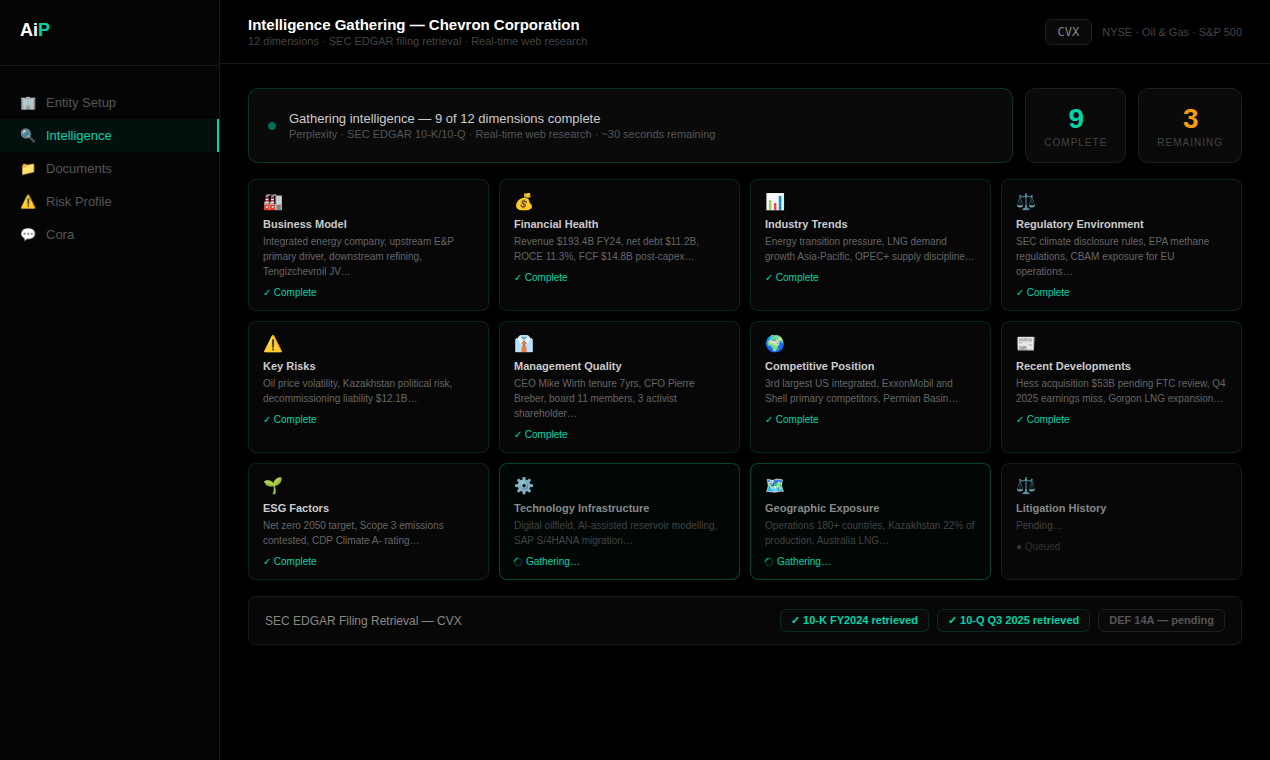Click the Technology Infrastructure gear icon
This screenshot has height=760, width=1270.
[x=524, y=486]
